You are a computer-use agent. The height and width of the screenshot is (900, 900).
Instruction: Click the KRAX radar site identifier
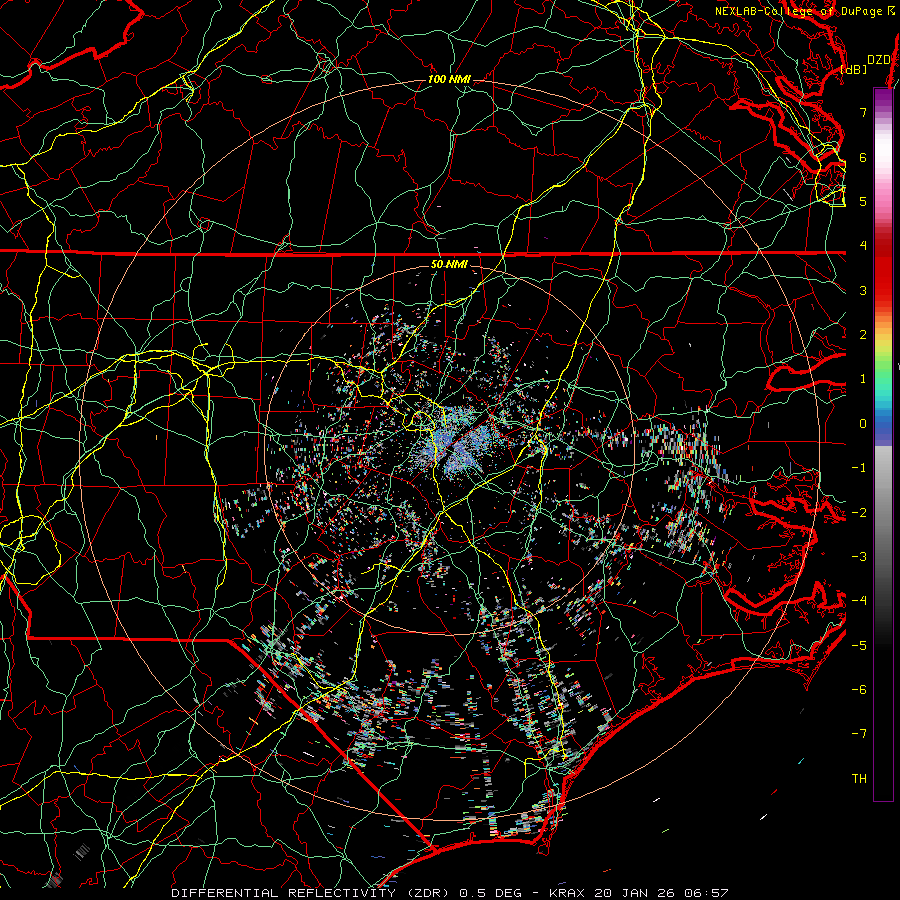pos(567,893)
